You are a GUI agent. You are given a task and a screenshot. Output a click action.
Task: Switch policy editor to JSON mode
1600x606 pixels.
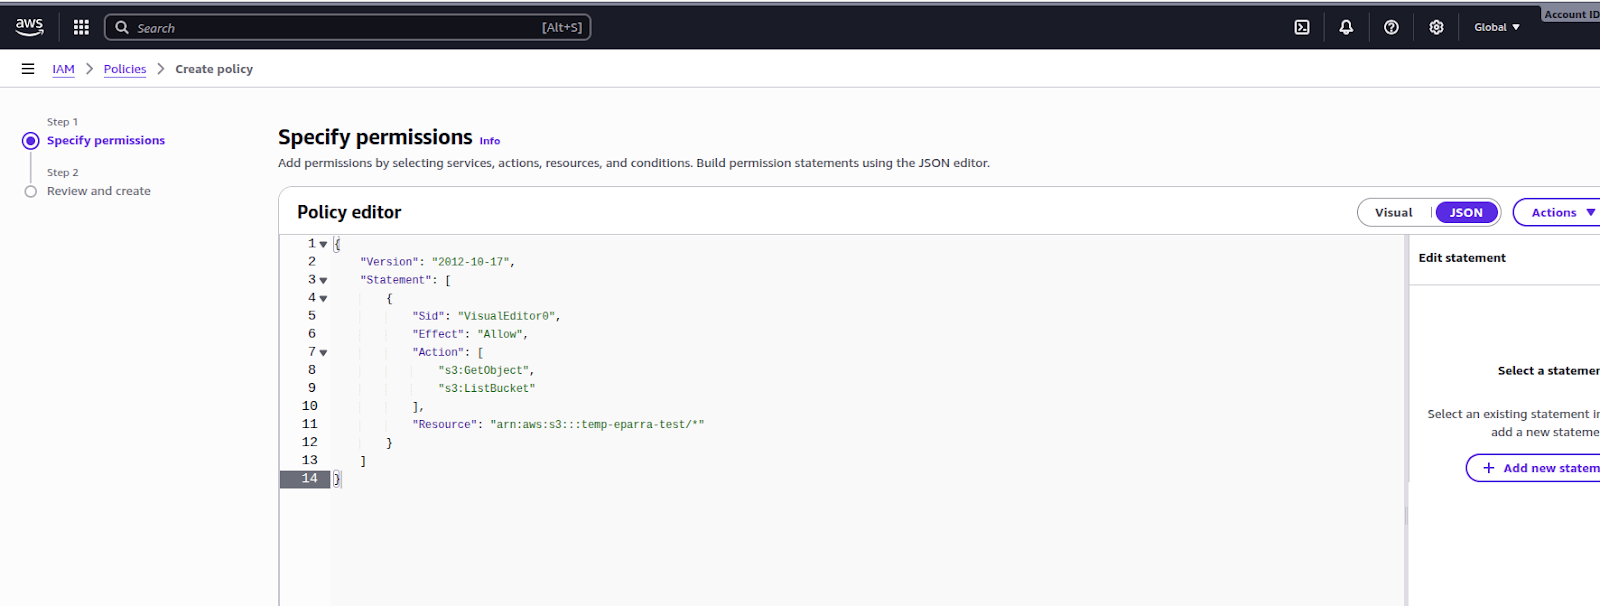tap(1466, 212)
